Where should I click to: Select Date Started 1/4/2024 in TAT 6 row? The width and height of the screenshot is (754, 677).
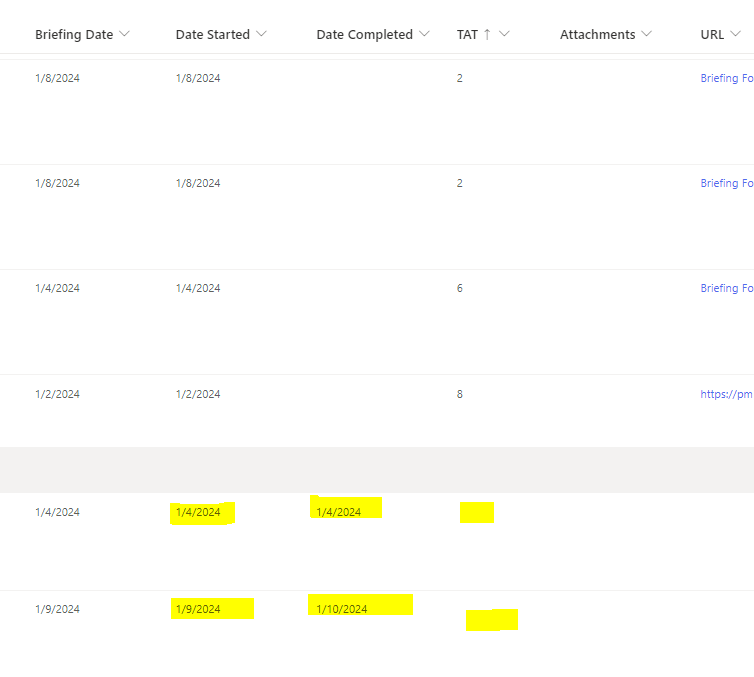(198, 288)
